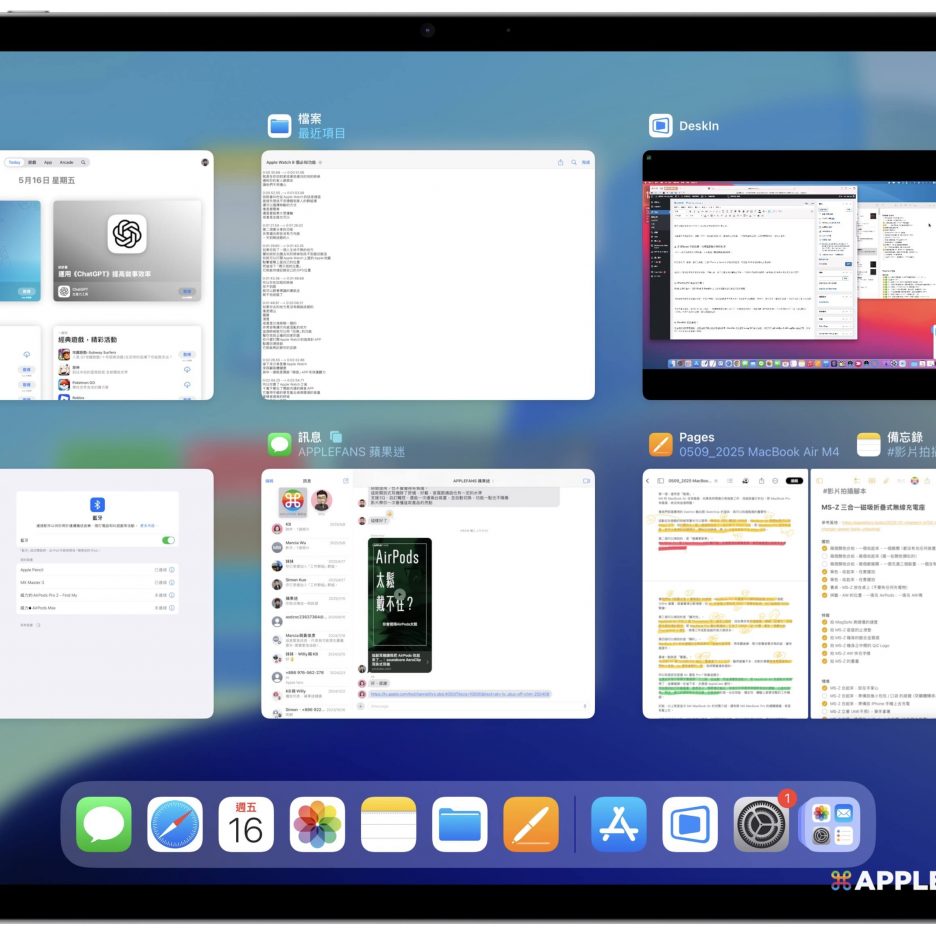The height and width of the screenshot is (936, 936).
Task: Open Settings with notification badge
Action: (x=761, y=824)
